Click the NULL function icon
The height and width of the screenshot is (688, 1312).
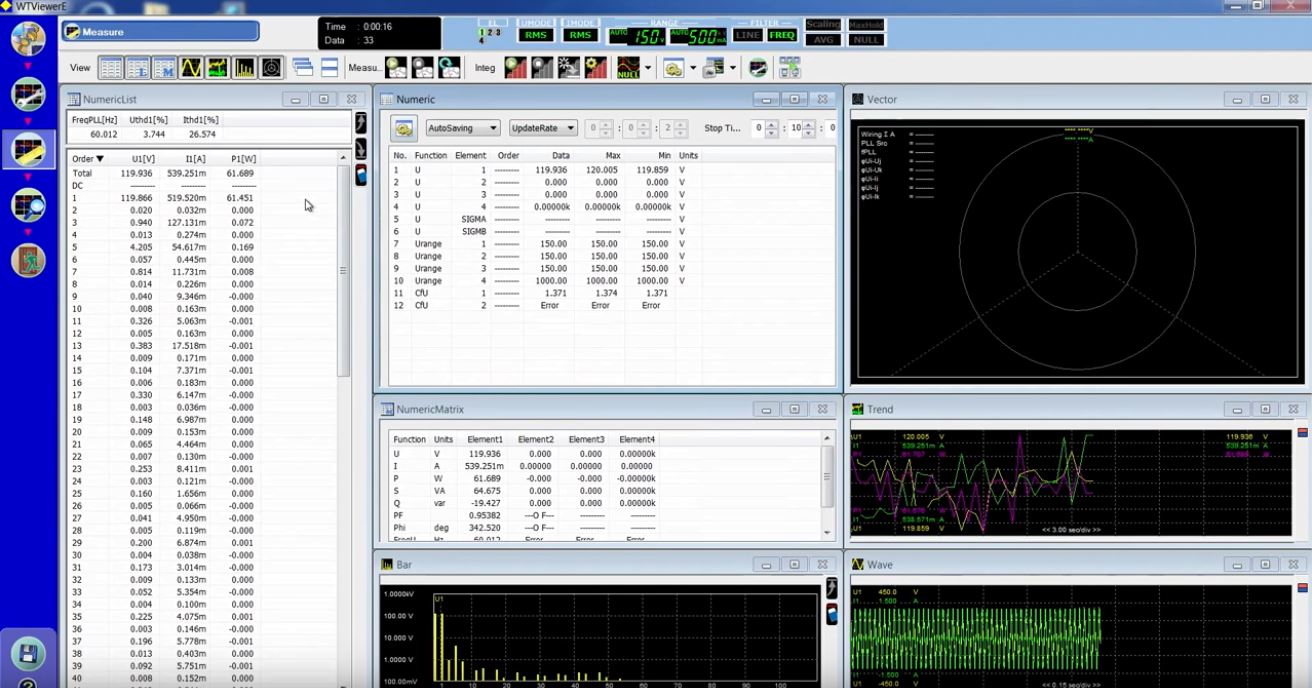(628, 68)
